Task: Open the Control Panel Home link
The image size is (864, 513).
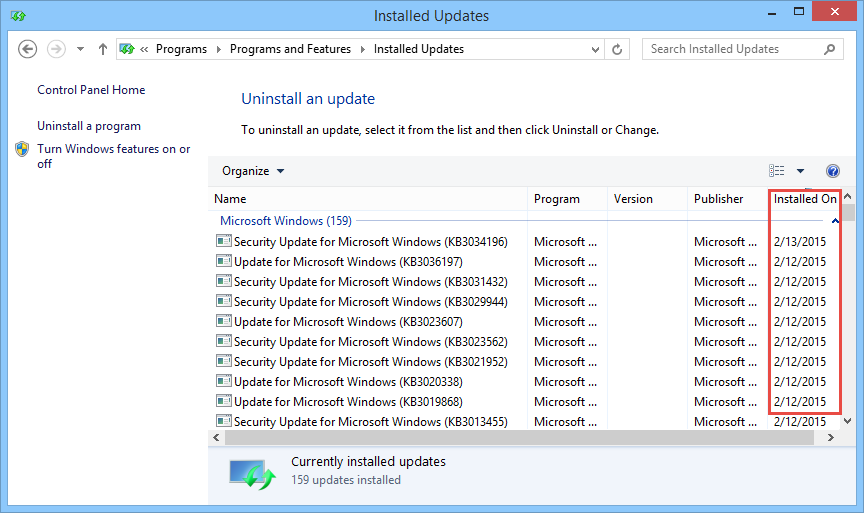Action: tap(91, 90)
